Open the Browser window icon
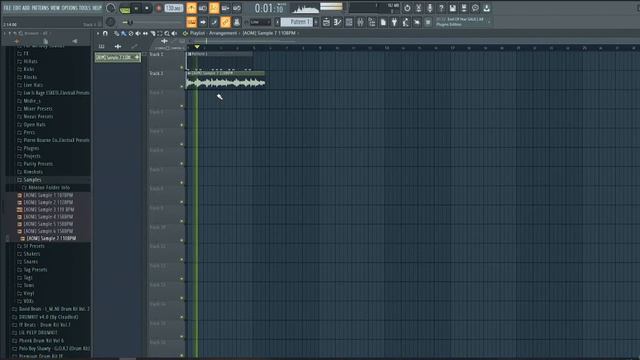The width and height of the screenshot is (640, 360). 372,22
